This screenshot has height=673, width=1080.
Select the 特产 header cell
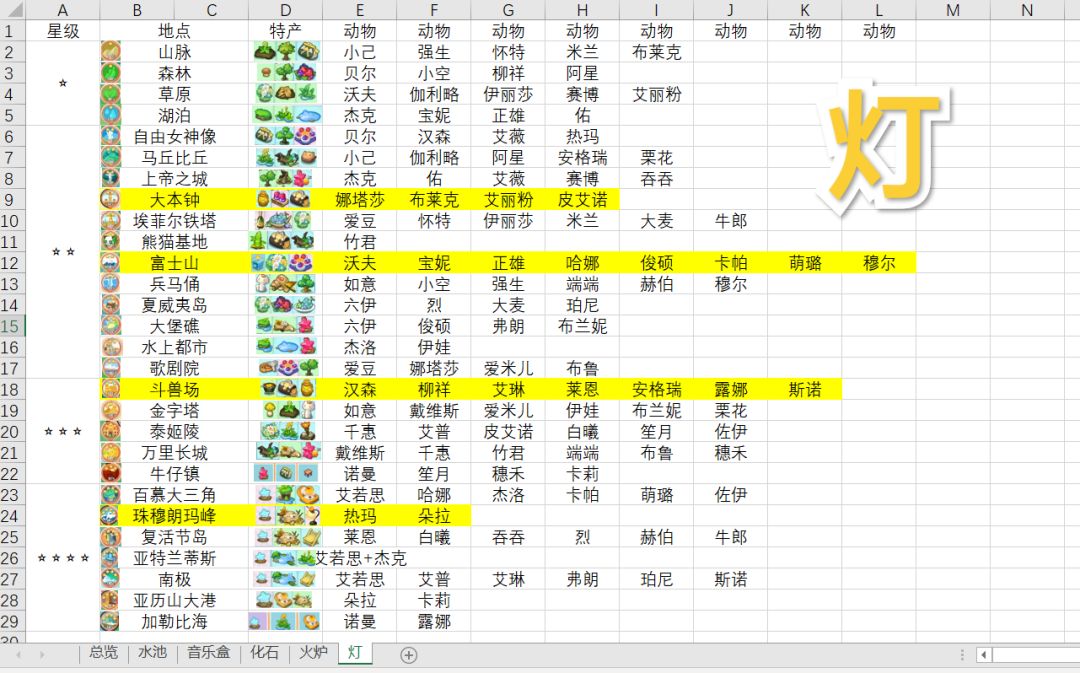[285, 31]
